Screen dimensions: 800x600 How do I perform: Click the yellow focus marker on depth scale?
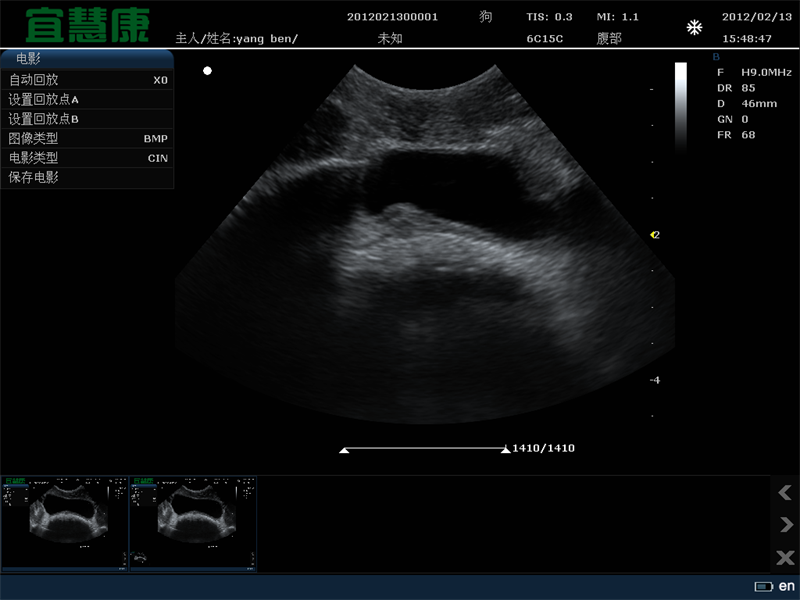(653, 235)
